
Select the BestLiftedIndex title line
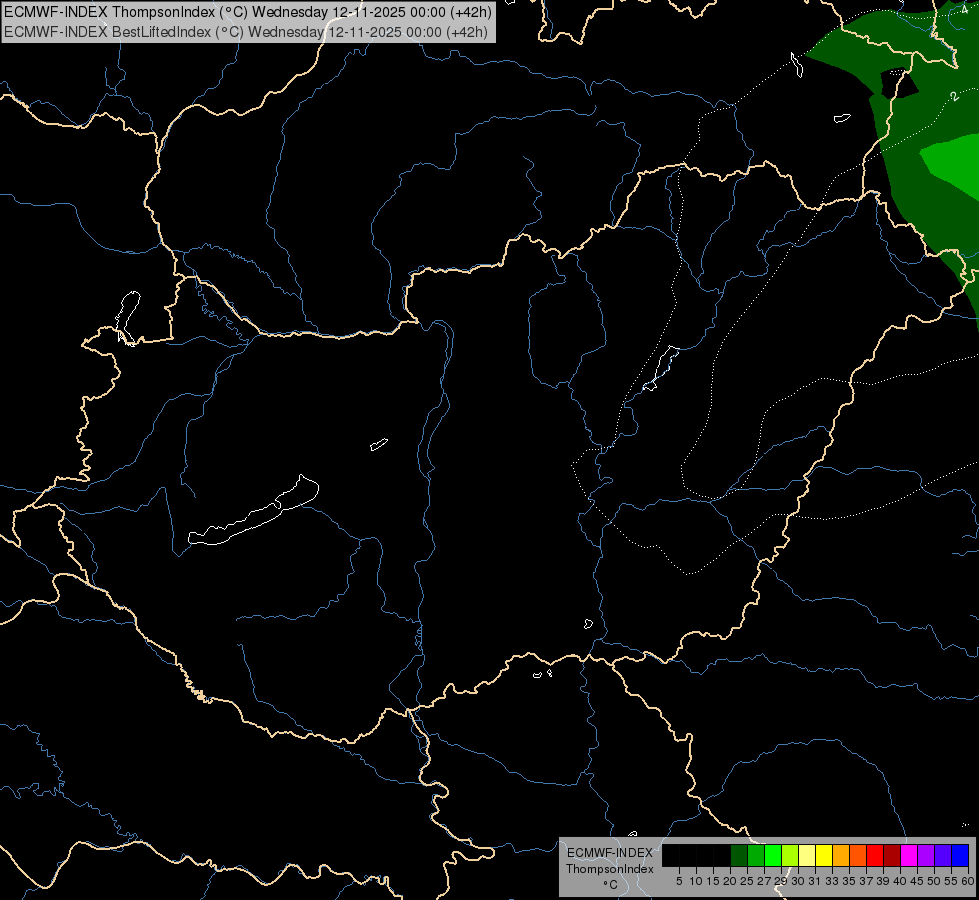[246, 32]
